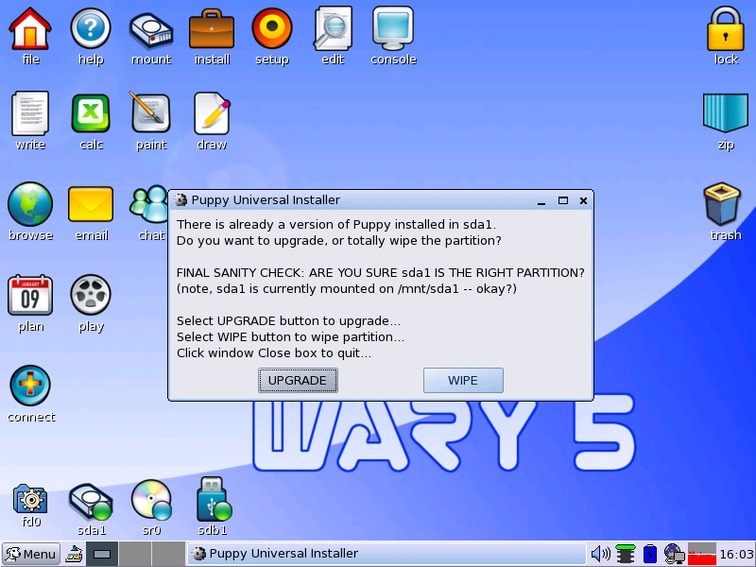Click the green memory chip tray icon
The image size is (756, 567).
625,554
